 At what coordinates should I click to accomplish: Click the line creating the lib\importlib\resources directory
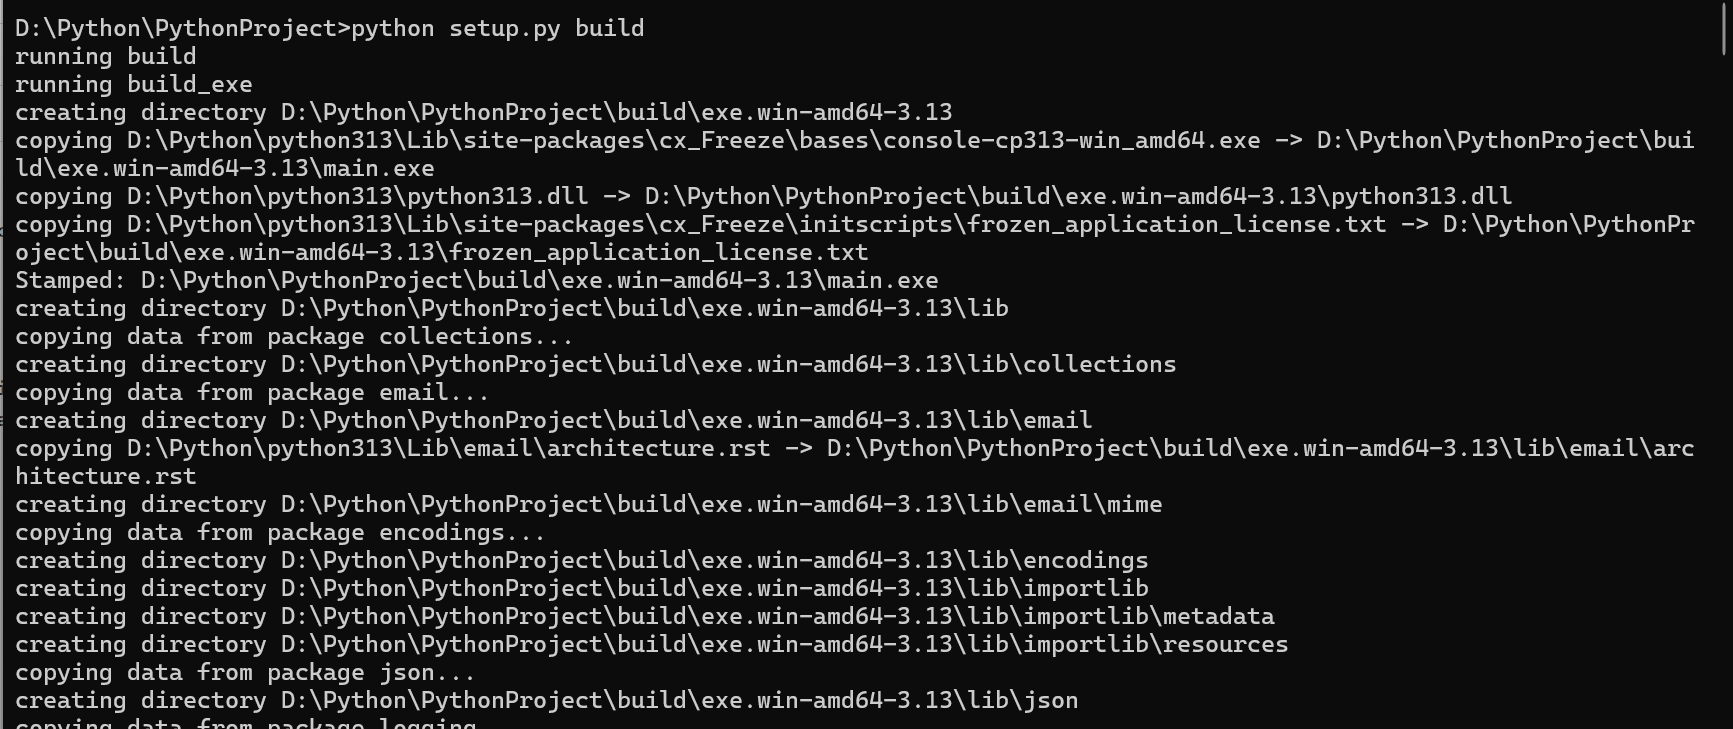[651, 644]
